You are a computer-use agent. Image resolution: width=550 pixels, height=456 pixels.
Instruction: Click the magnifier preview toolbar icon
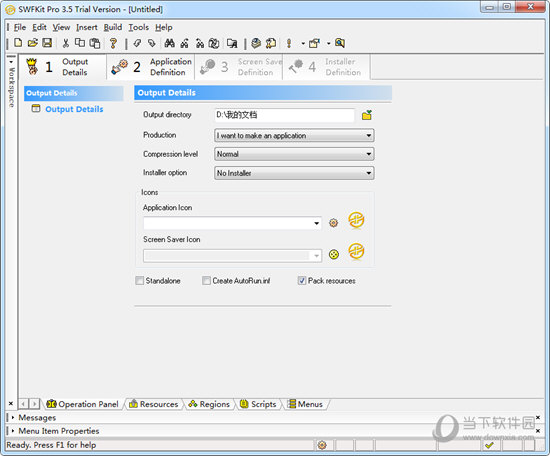click(x=340, y=43)
